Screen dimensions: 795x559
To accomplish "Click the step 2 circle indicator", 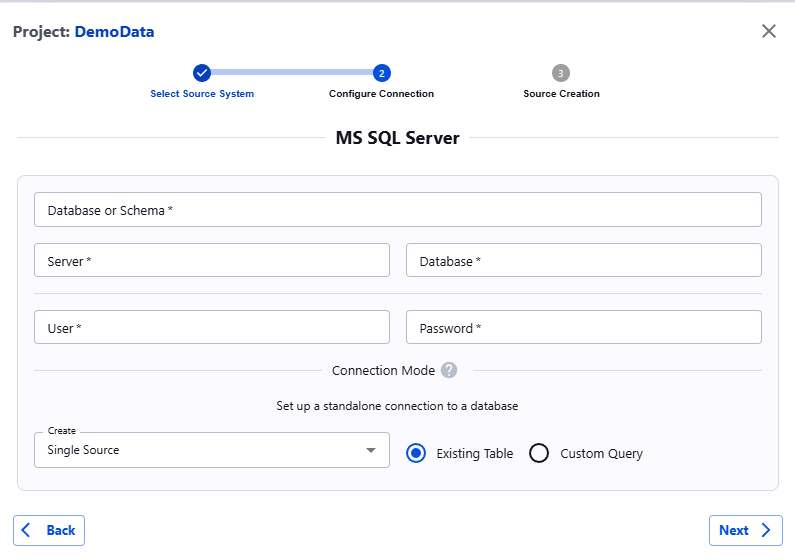I will tap(382, 73).
